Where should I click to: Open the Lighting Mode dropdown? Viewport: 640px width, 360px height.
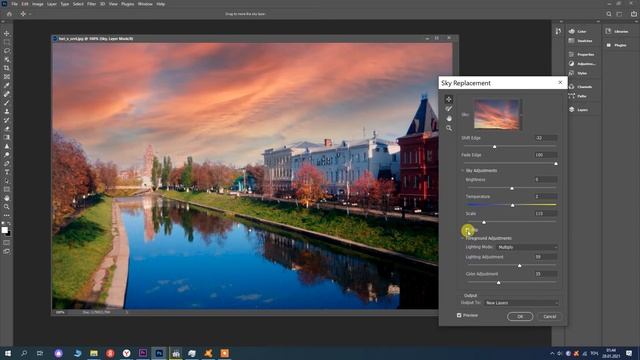pyautogui.click(x=527, y=247)
